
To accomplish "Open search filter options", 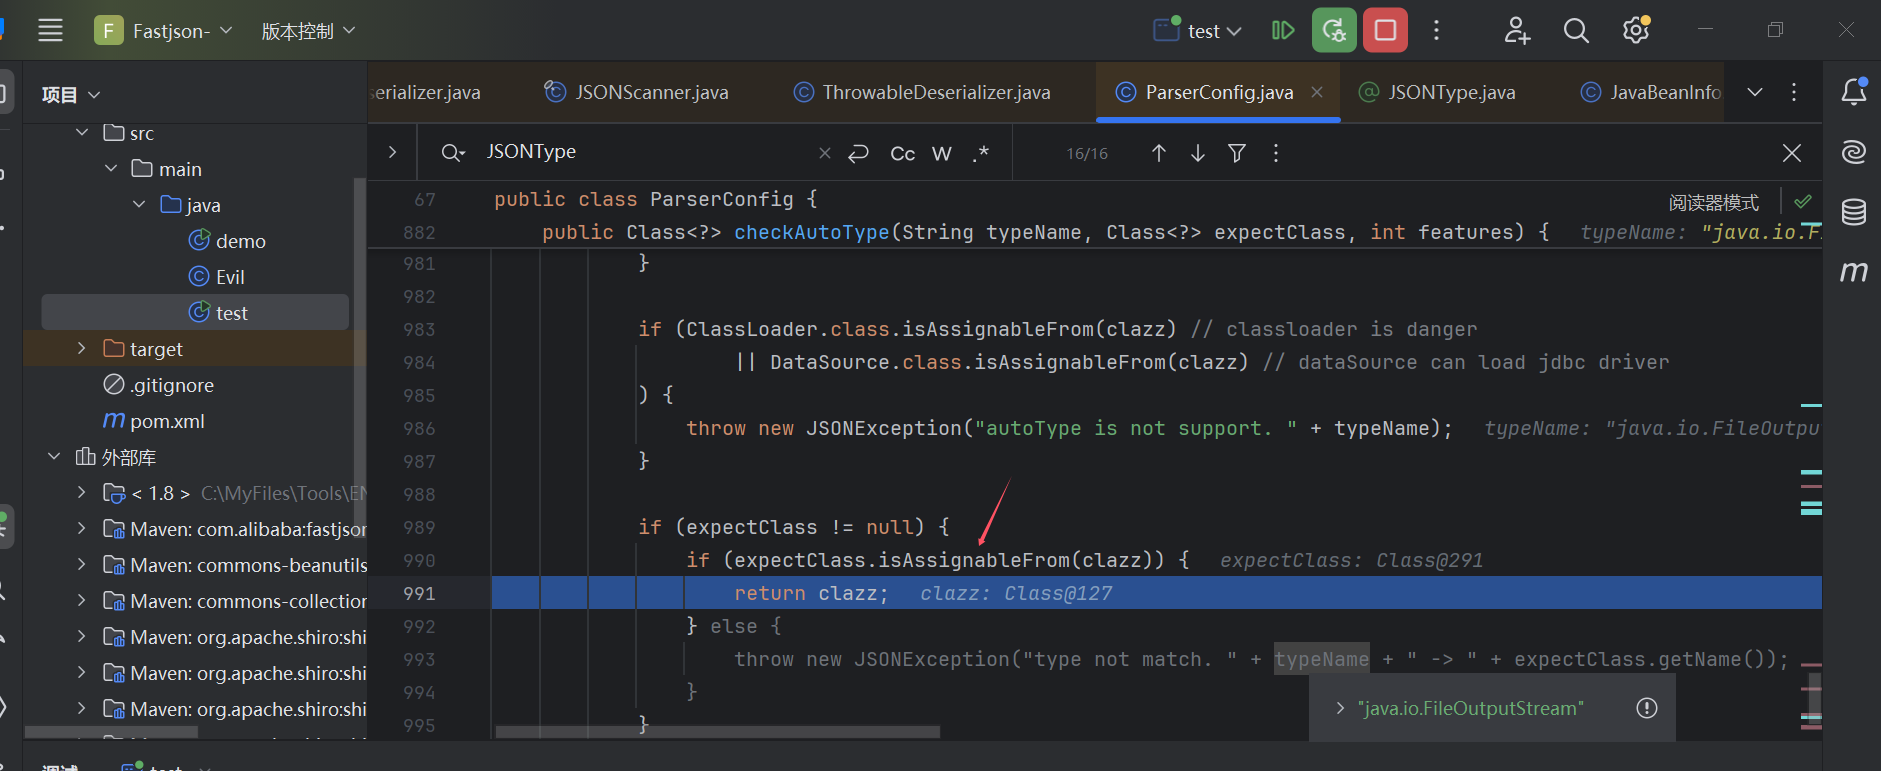I will 1237,152.
